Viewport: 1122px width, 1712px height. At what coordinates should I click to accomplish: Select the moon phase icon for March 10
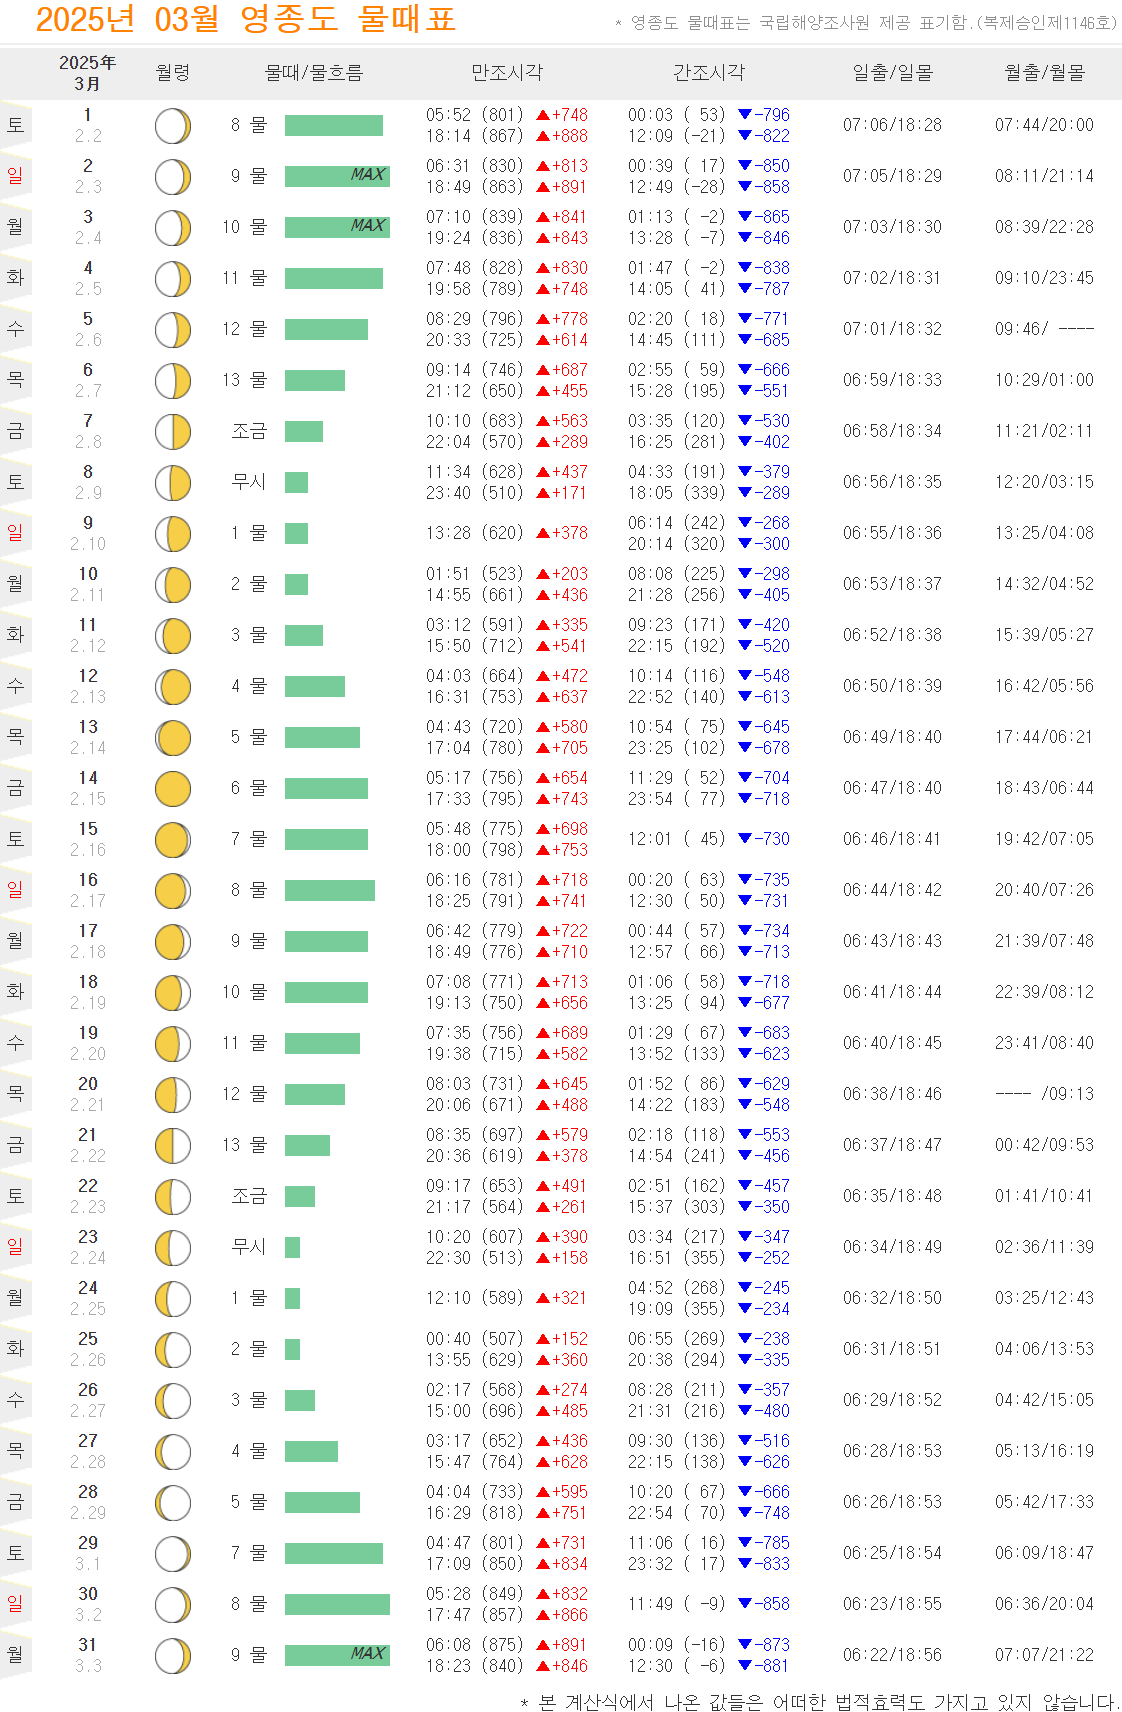tap(173, 585)
